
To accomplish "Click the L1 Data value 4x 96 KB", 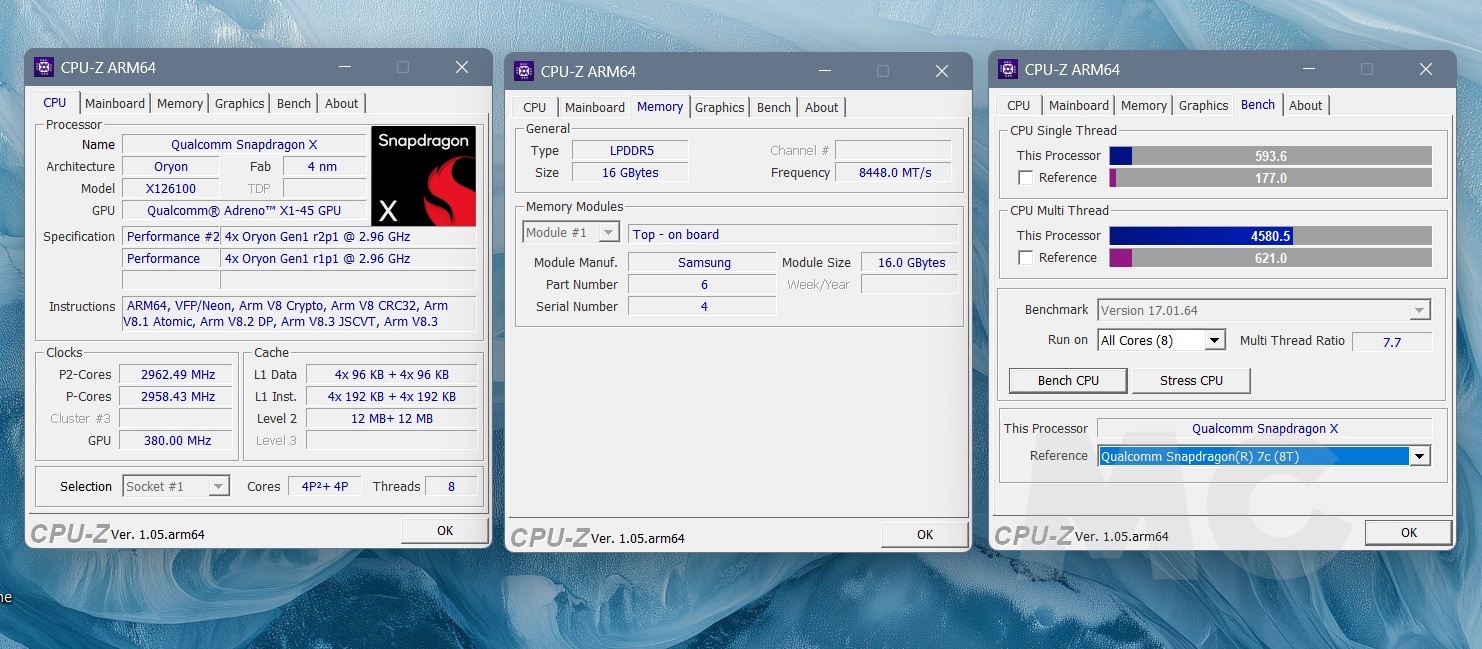I will pos(391,374).
